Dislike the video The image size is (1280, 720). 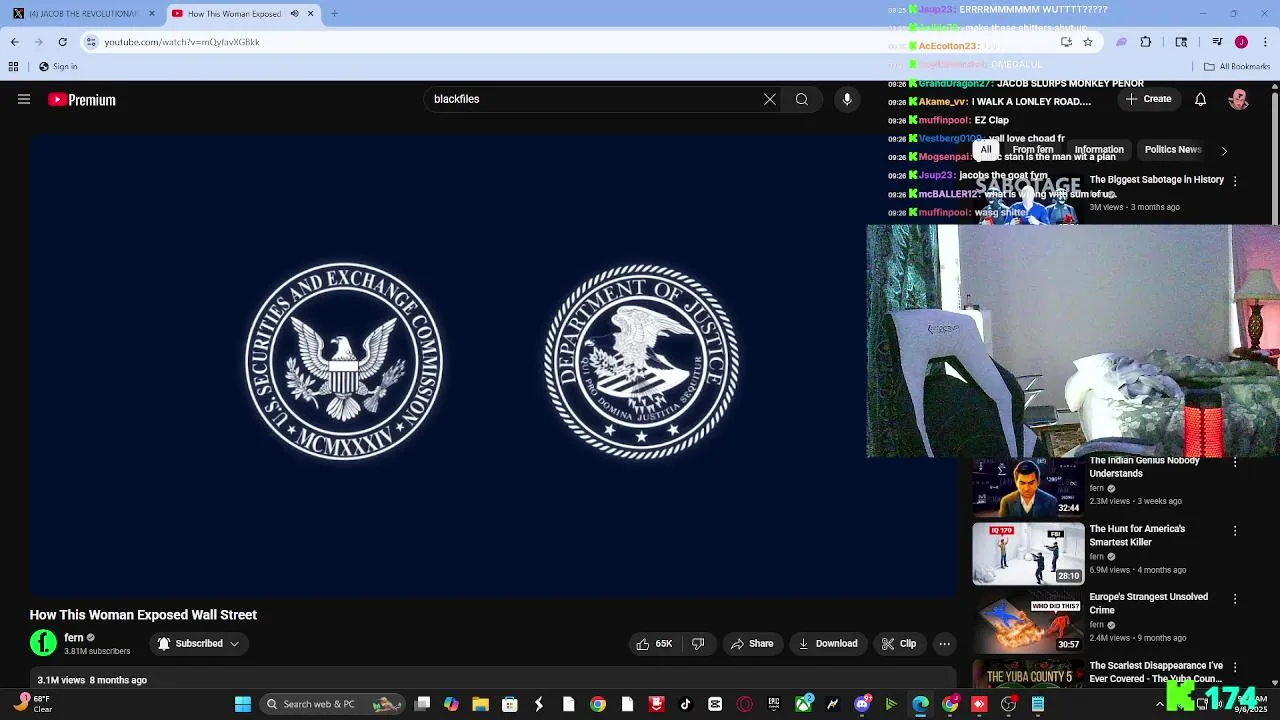[x=698, y=644]
